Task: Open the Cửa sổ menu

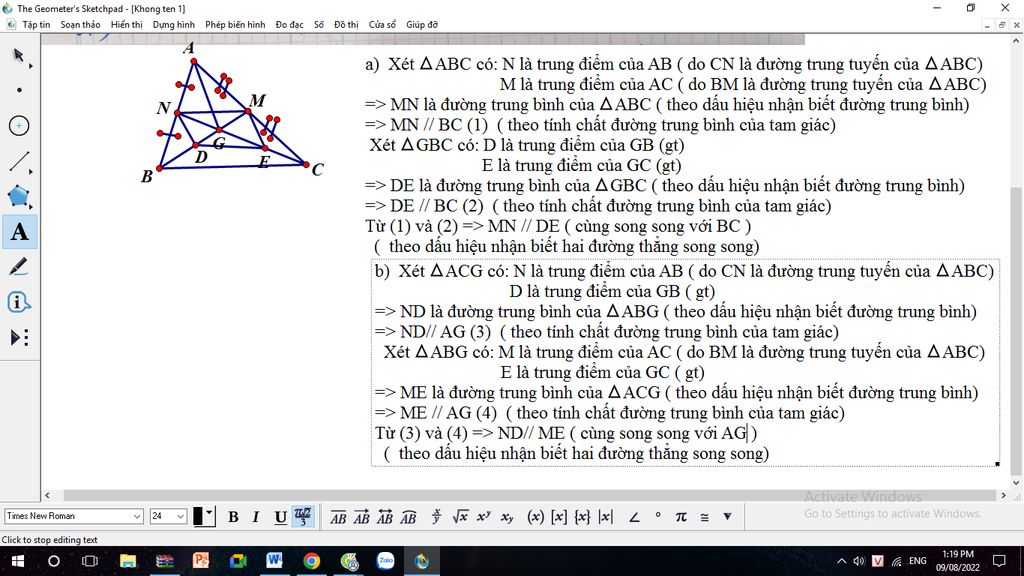Action: (382, 25)
